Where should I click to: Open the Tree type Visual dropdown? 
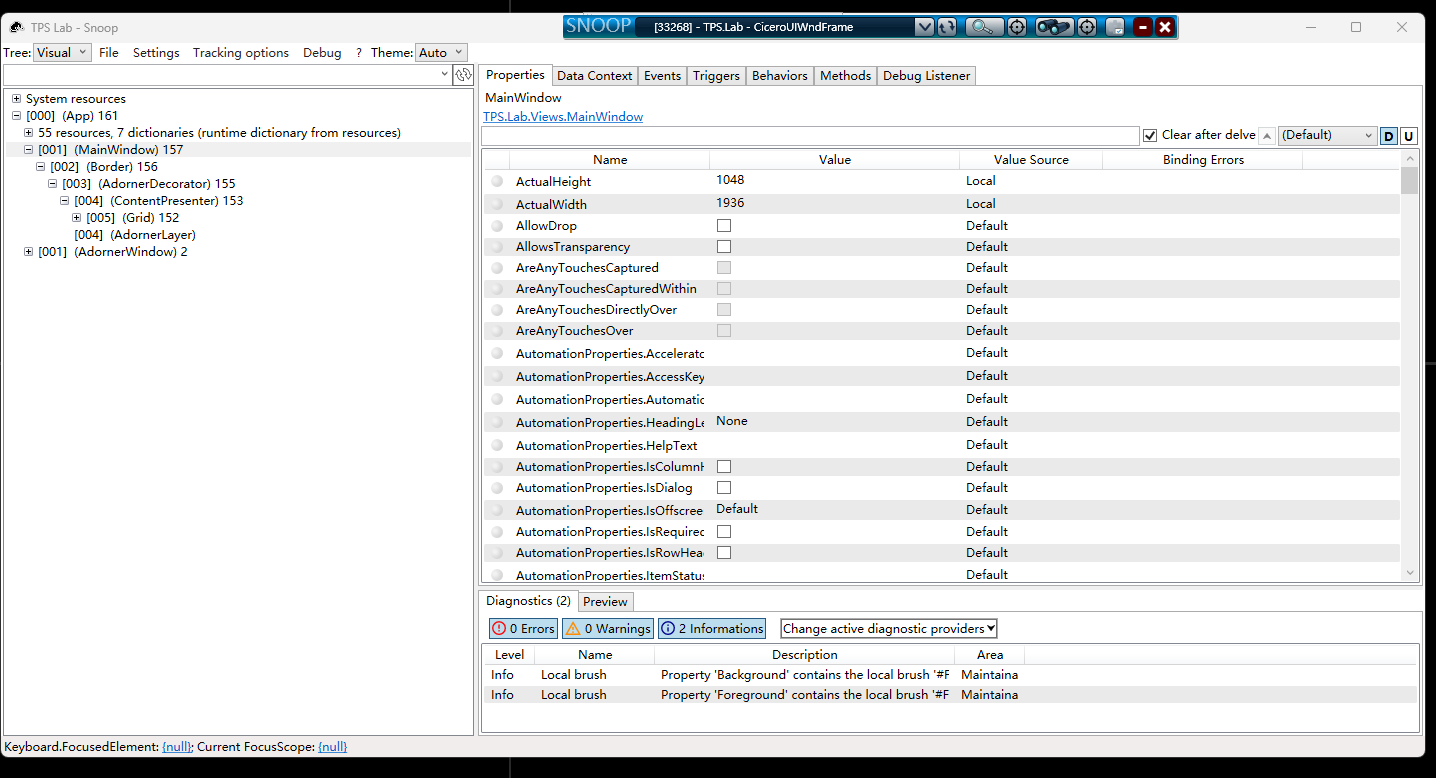click(x=62, y=53)
